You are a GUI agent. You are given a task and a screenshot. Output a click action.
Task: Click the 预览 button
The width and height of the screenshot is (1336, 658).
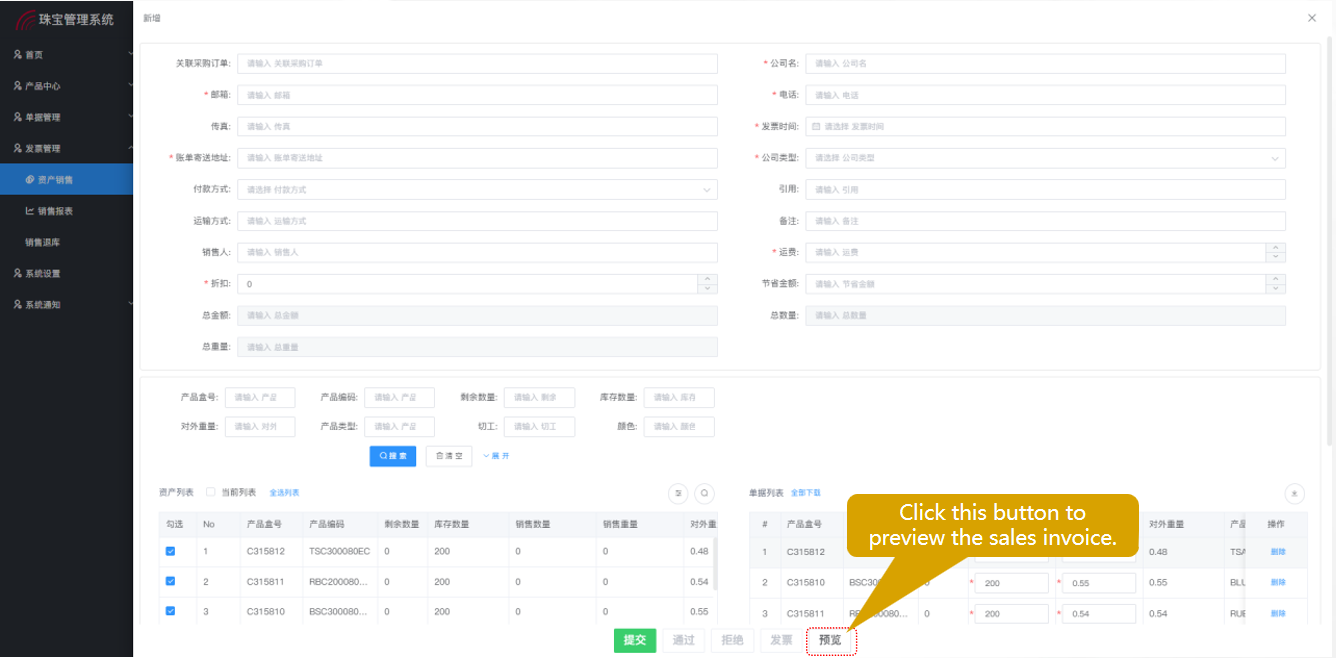tap(830, 640)
